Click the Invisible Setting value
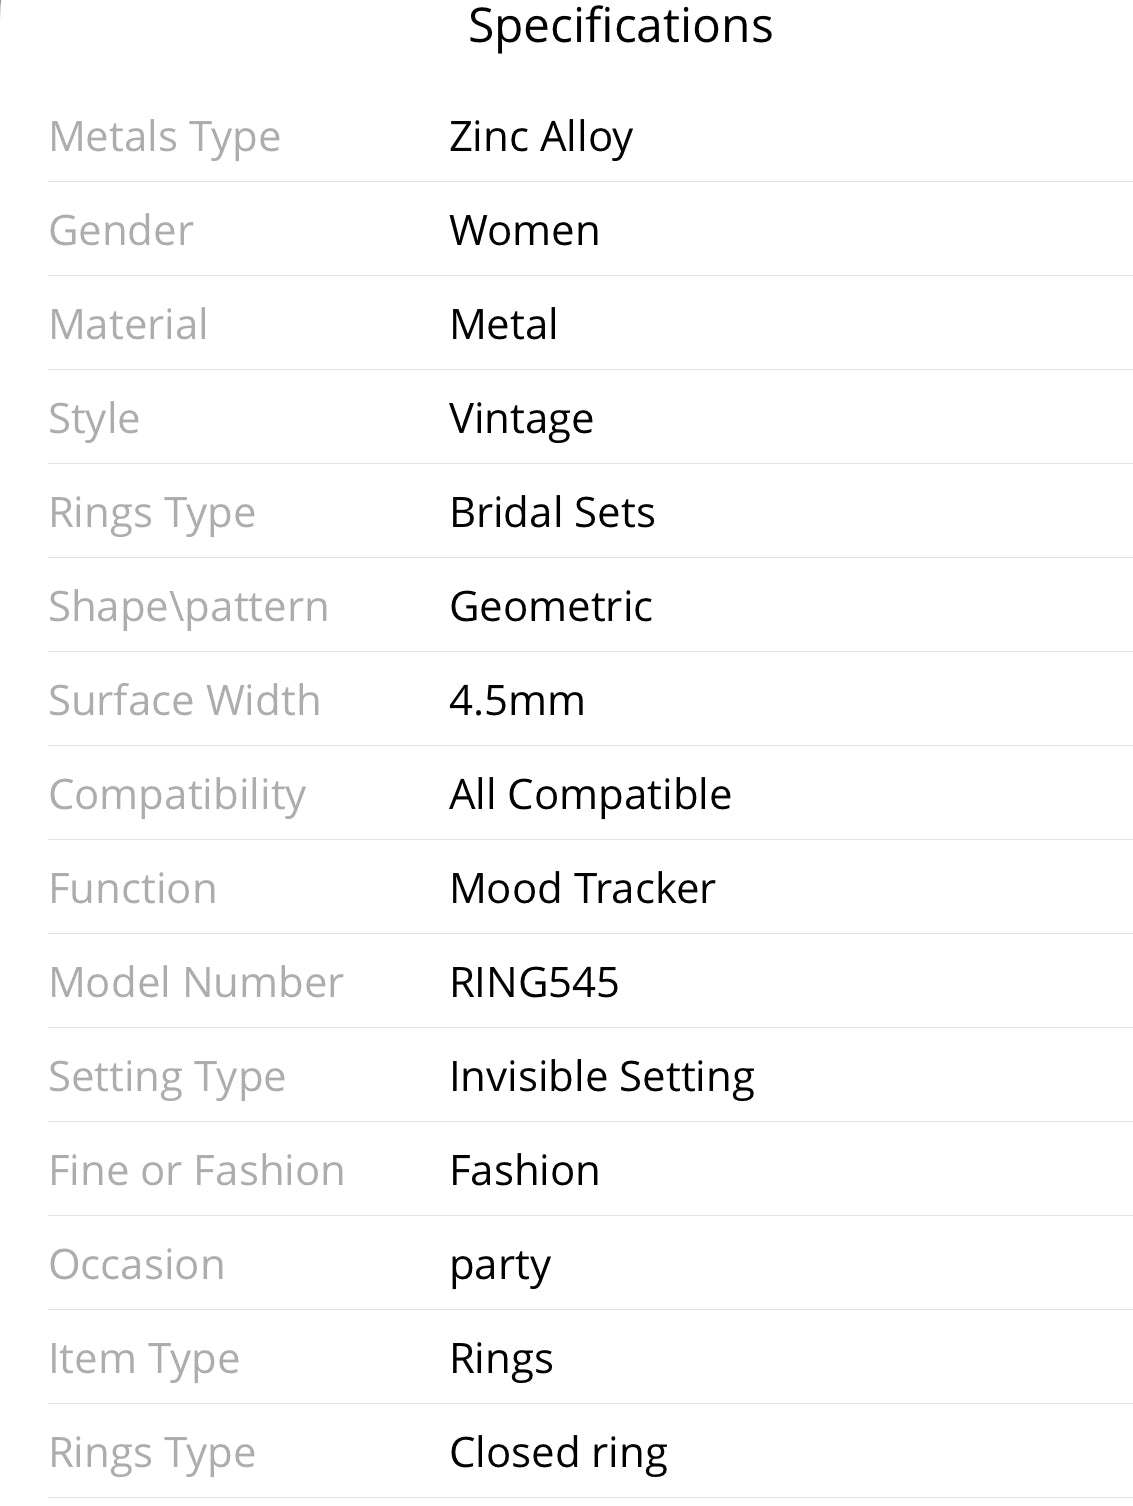1133x1506 pixels. (x=602, y=1077)
